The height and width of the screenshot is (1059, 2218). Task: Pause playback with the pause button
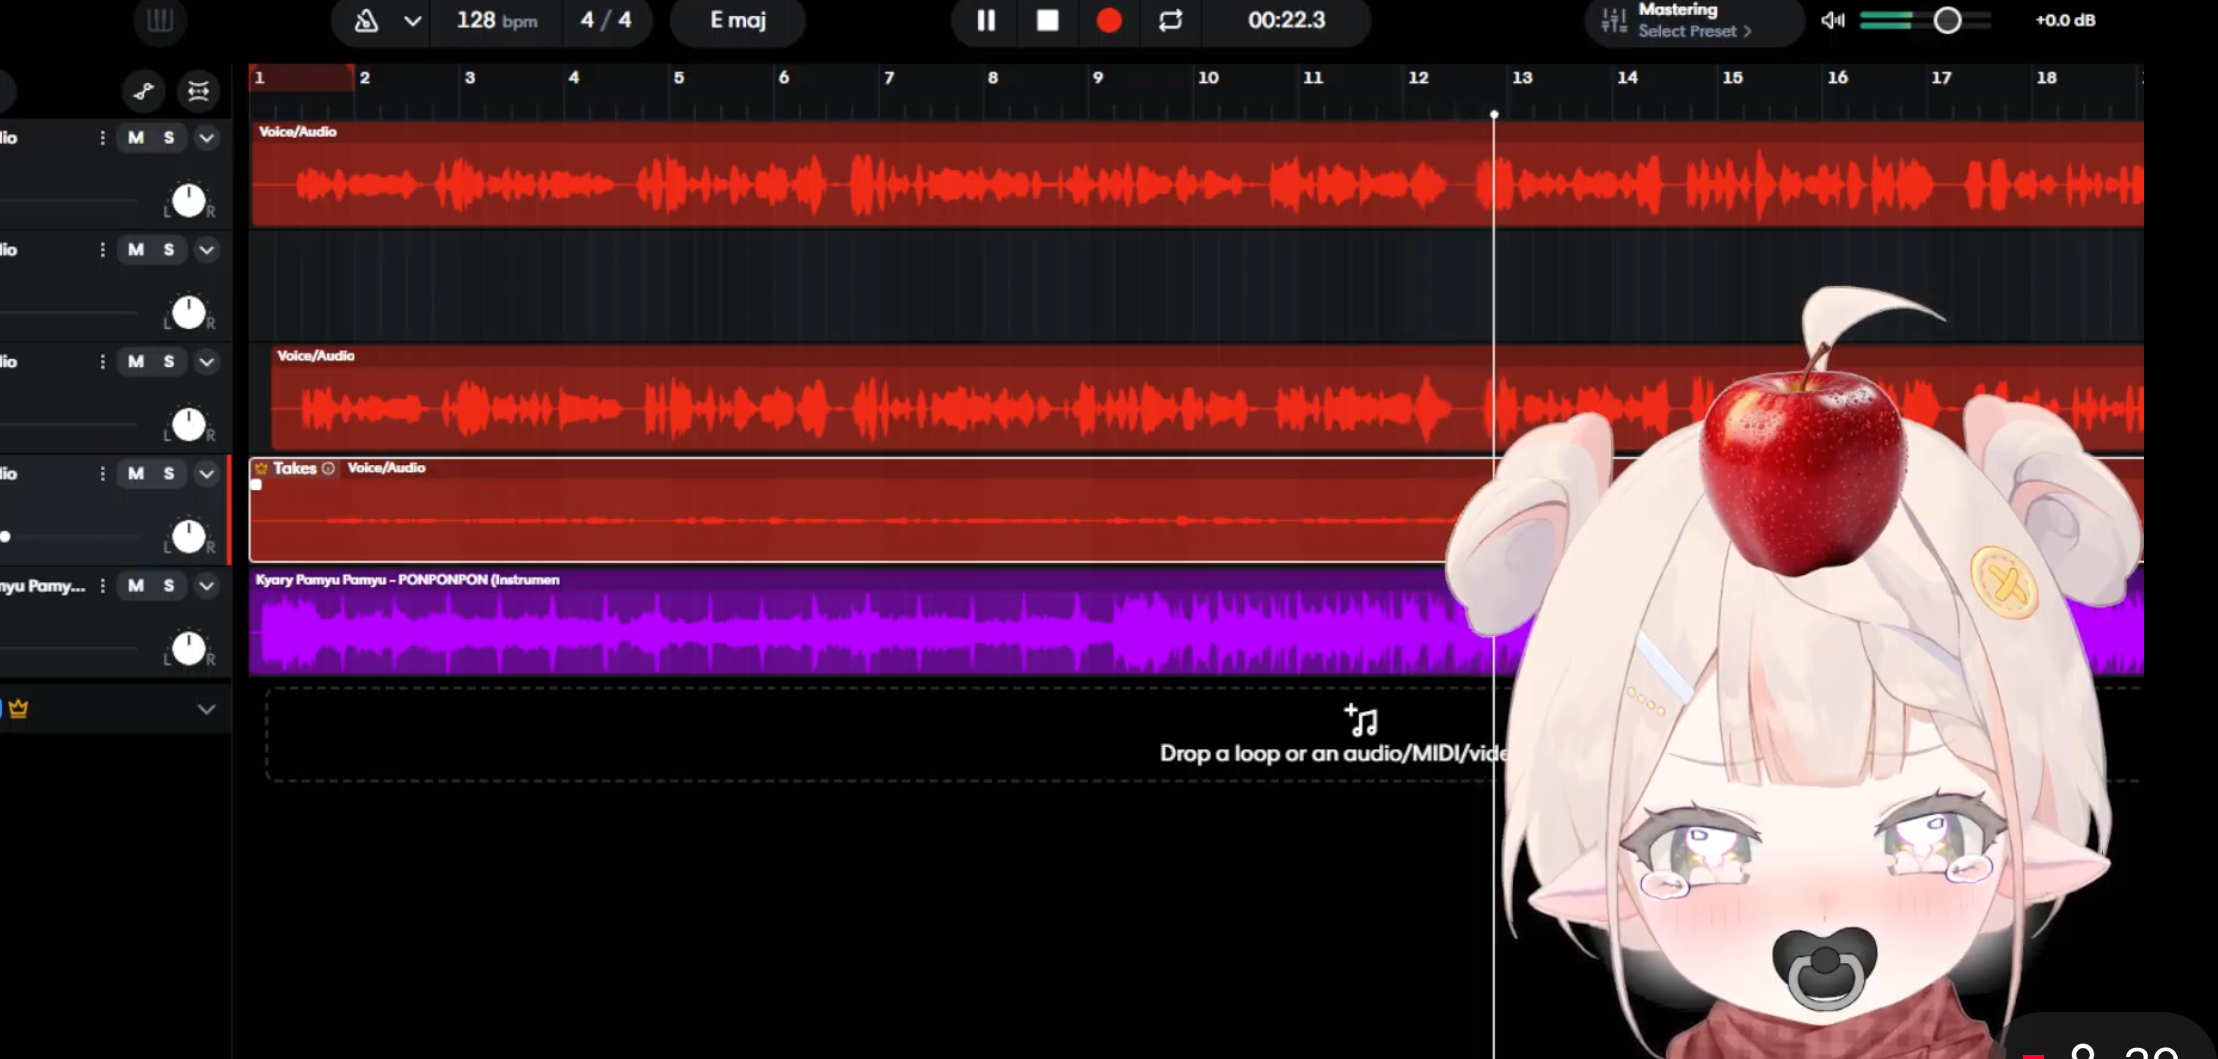(x=986, y=20)
